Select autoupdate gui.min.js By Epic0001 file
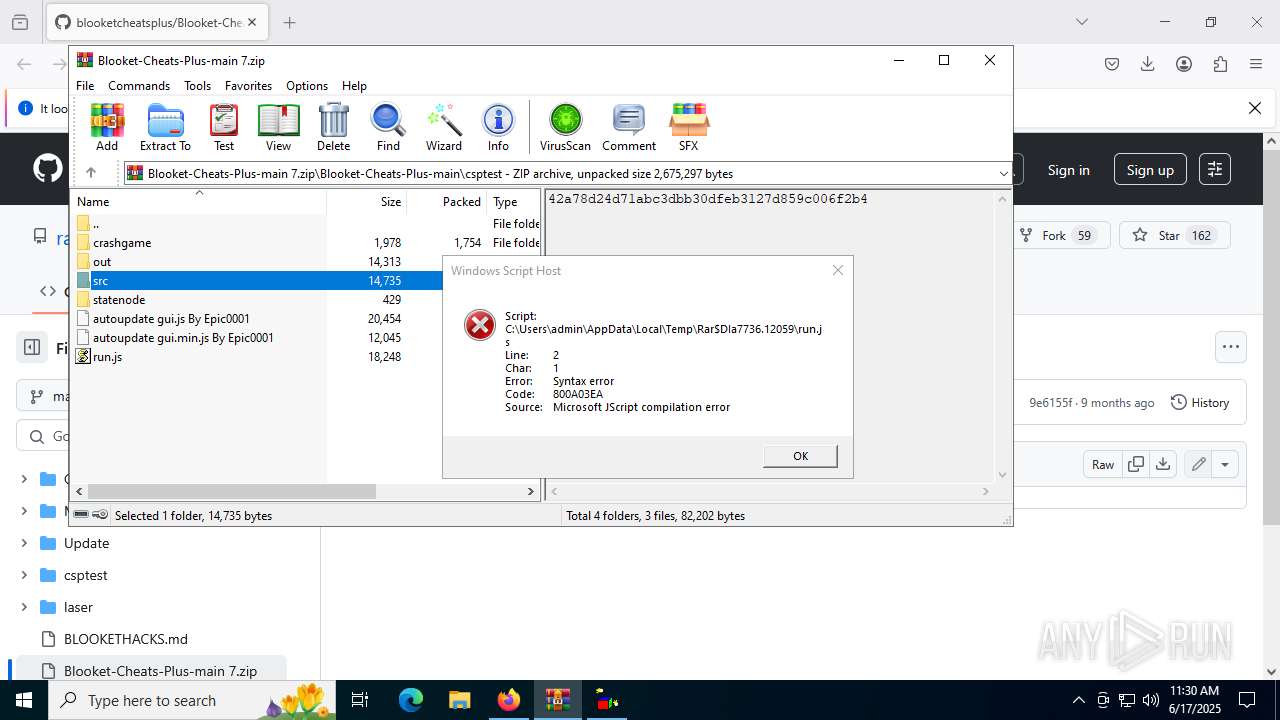 (x=257, y=338)
